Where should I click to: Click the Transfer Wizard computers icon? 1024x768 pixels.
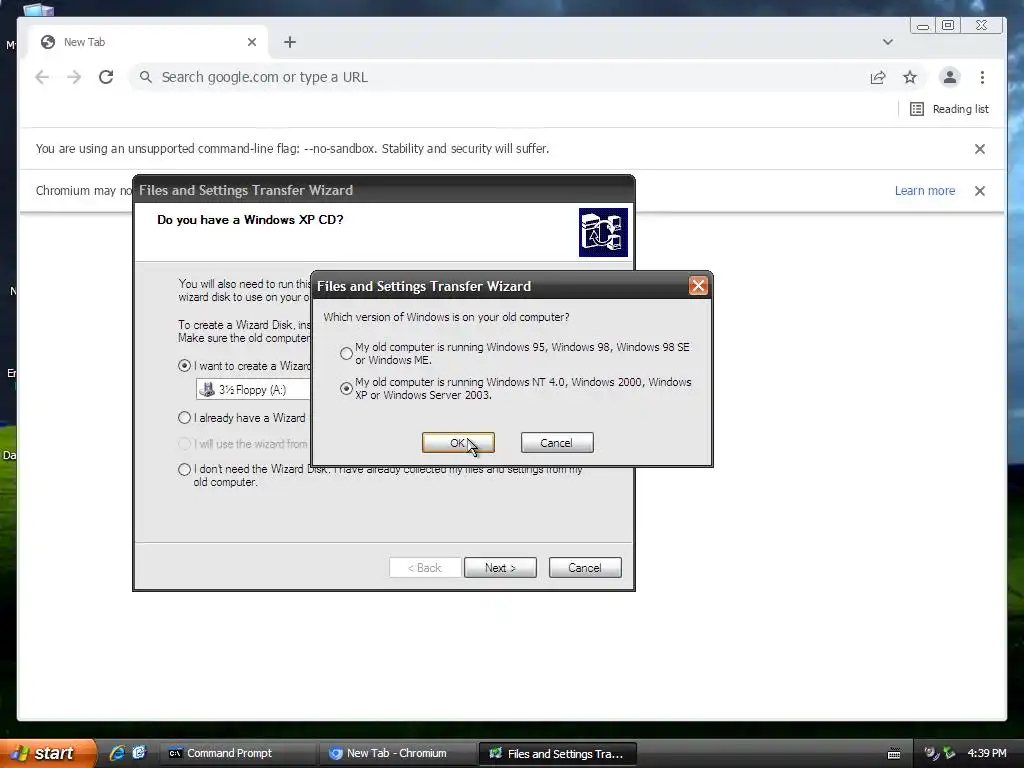point(603,232)
